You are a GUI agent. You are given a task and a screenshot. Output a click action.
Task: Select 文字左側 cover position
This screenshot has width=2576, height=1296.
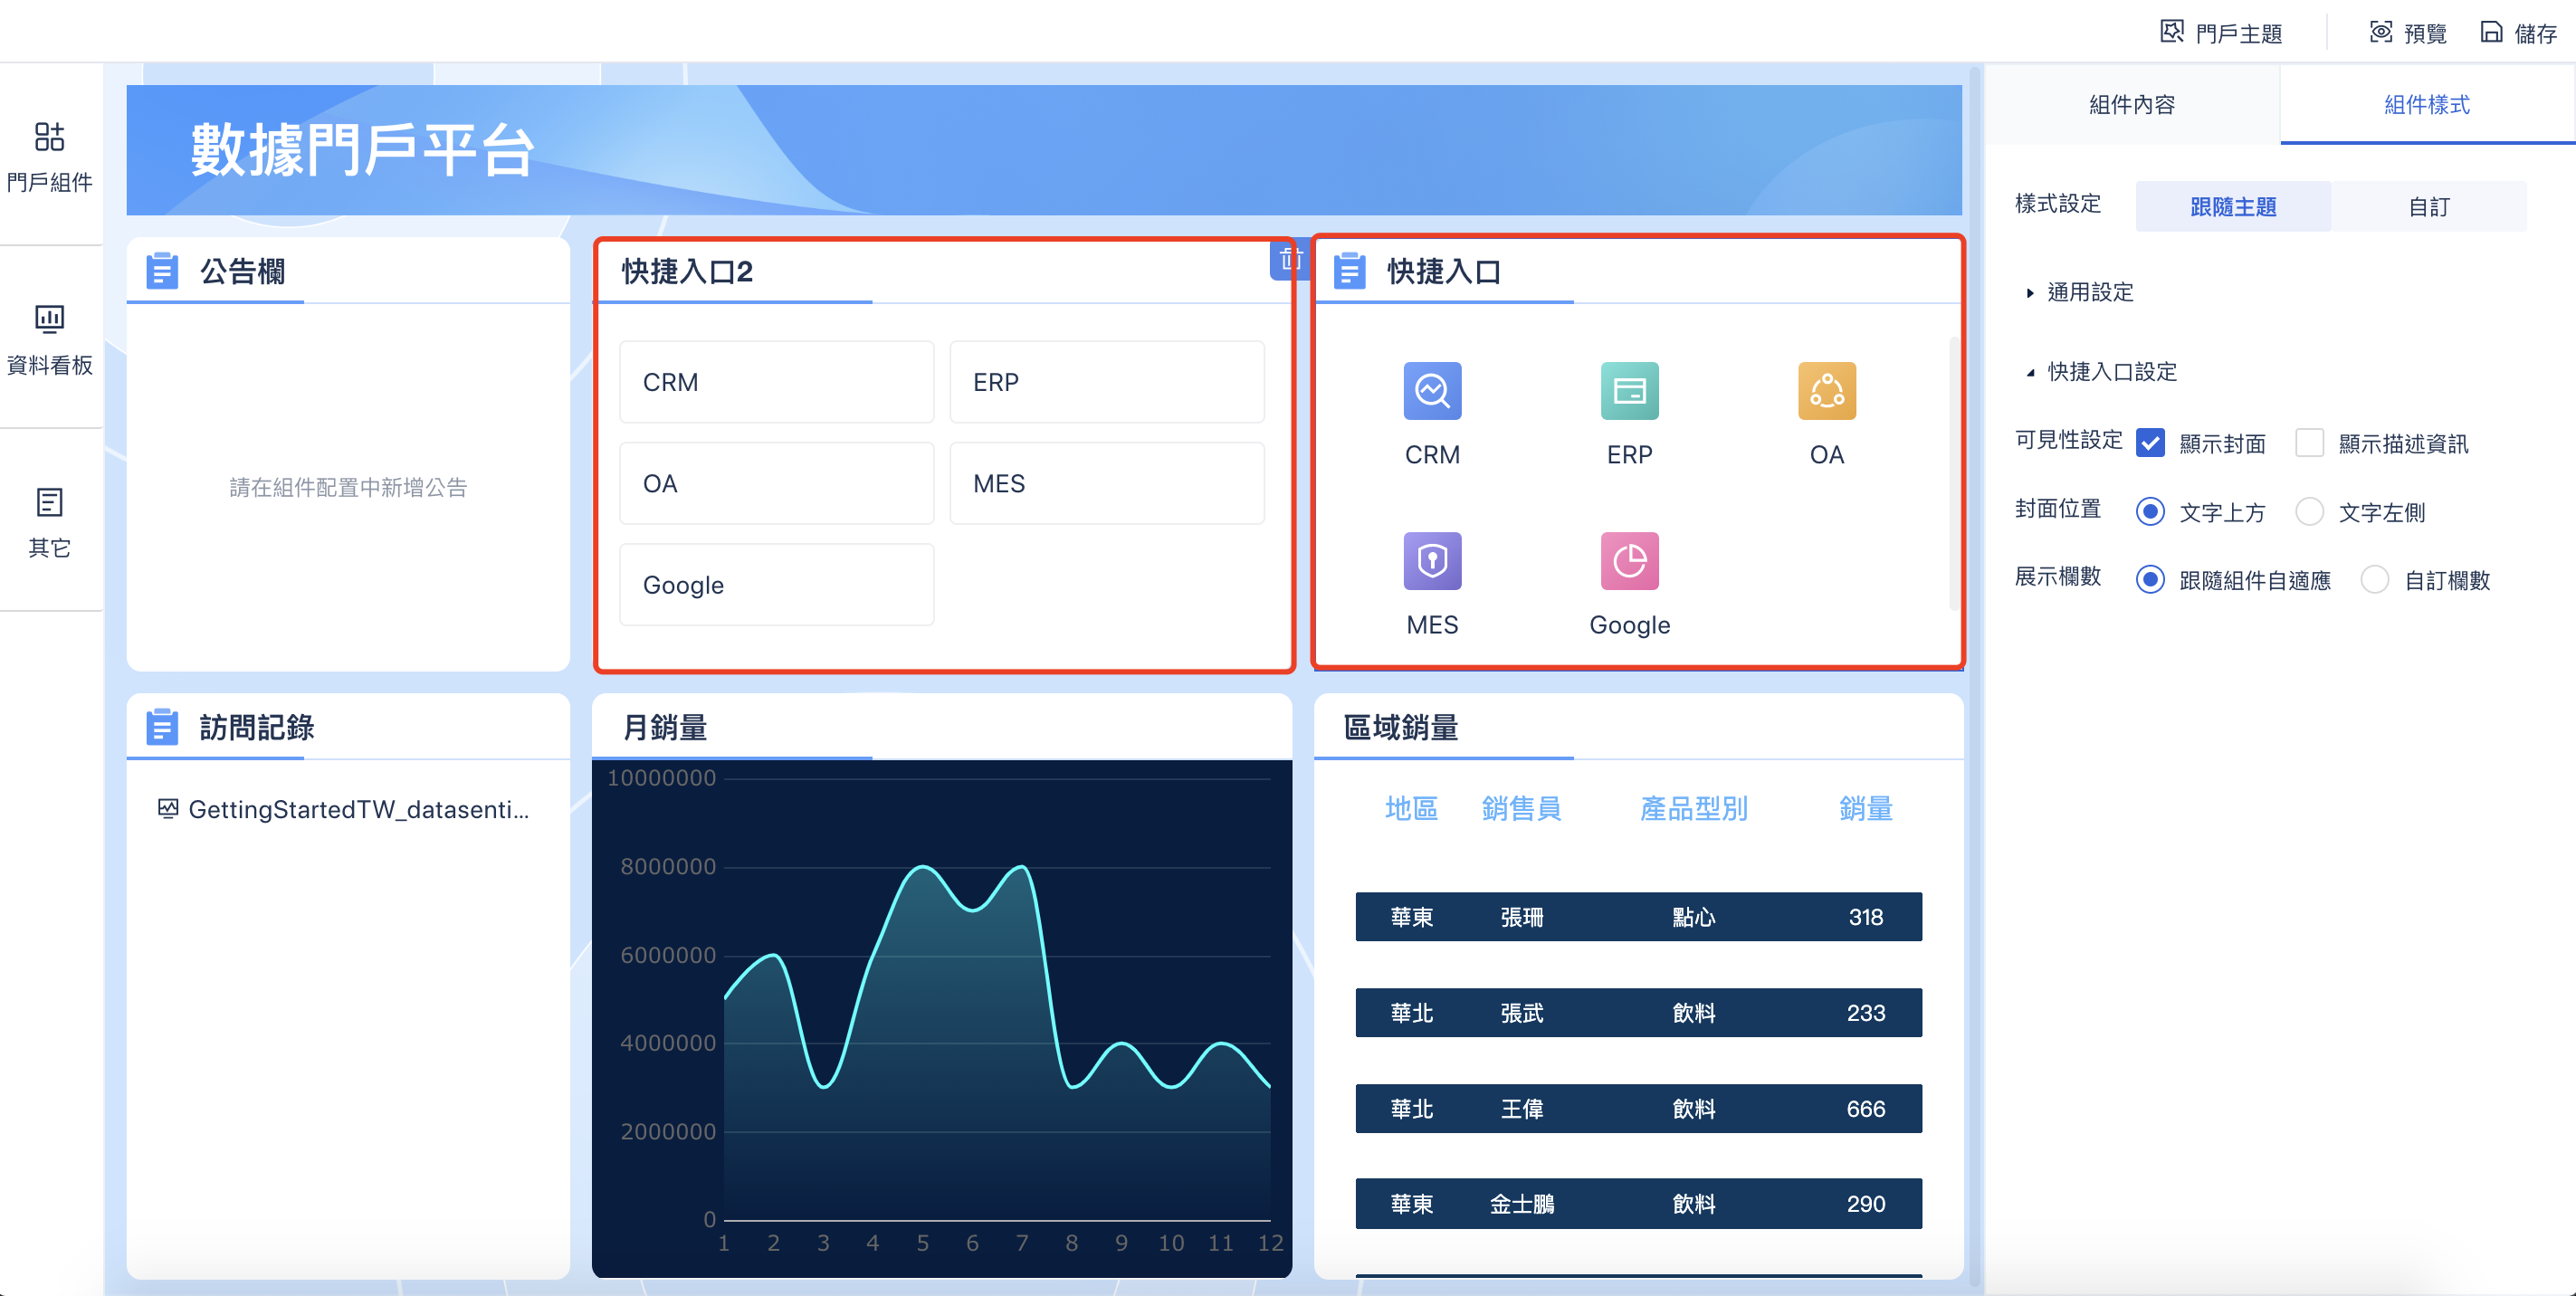coord(2309,512)
